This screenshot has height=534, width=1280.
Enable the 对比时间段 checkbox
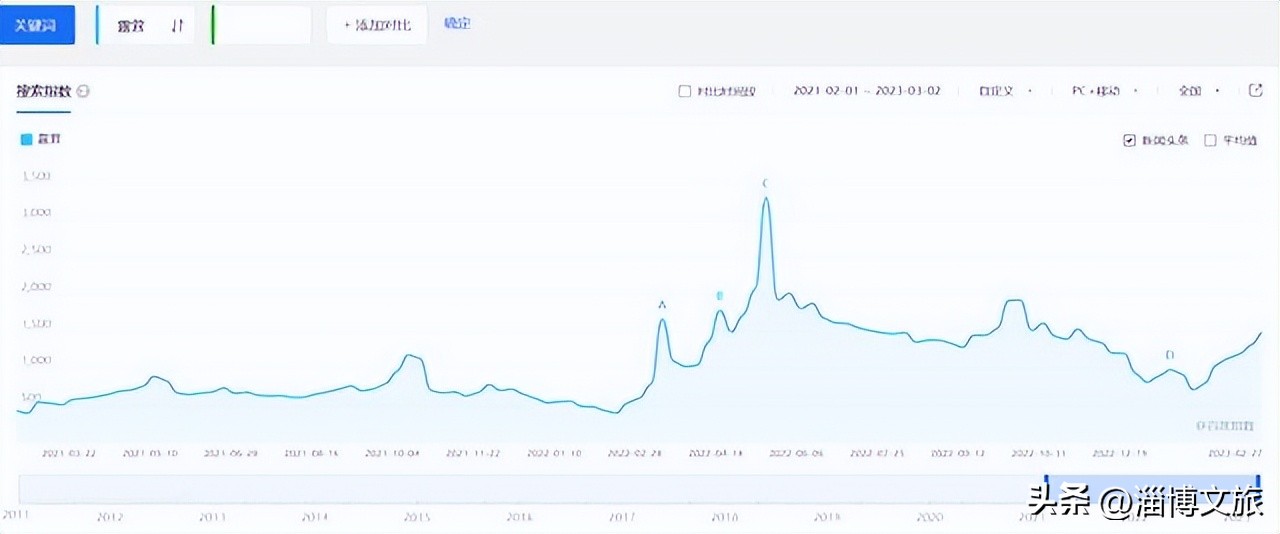[685, 91]
